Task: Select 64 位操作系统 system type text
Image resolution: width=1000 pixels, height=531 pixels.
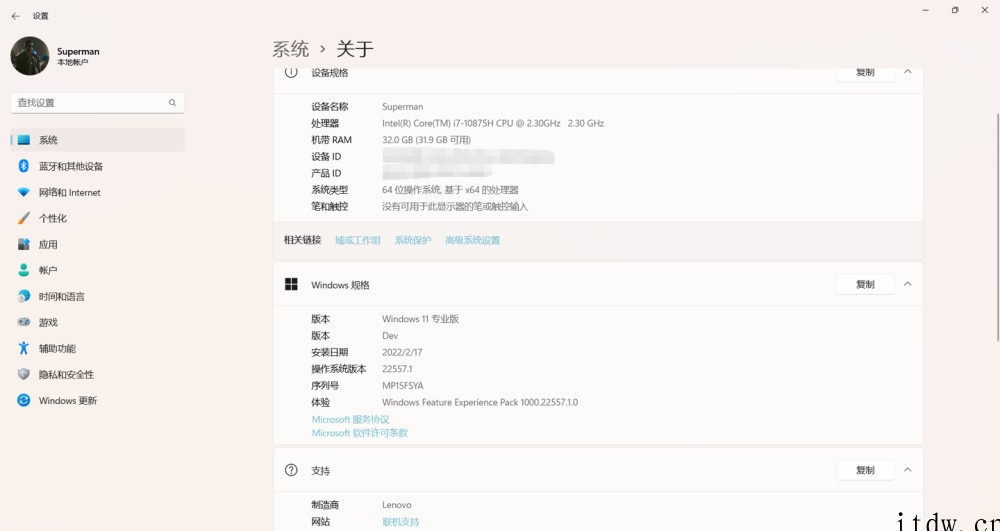Action: tap(450, 190)
